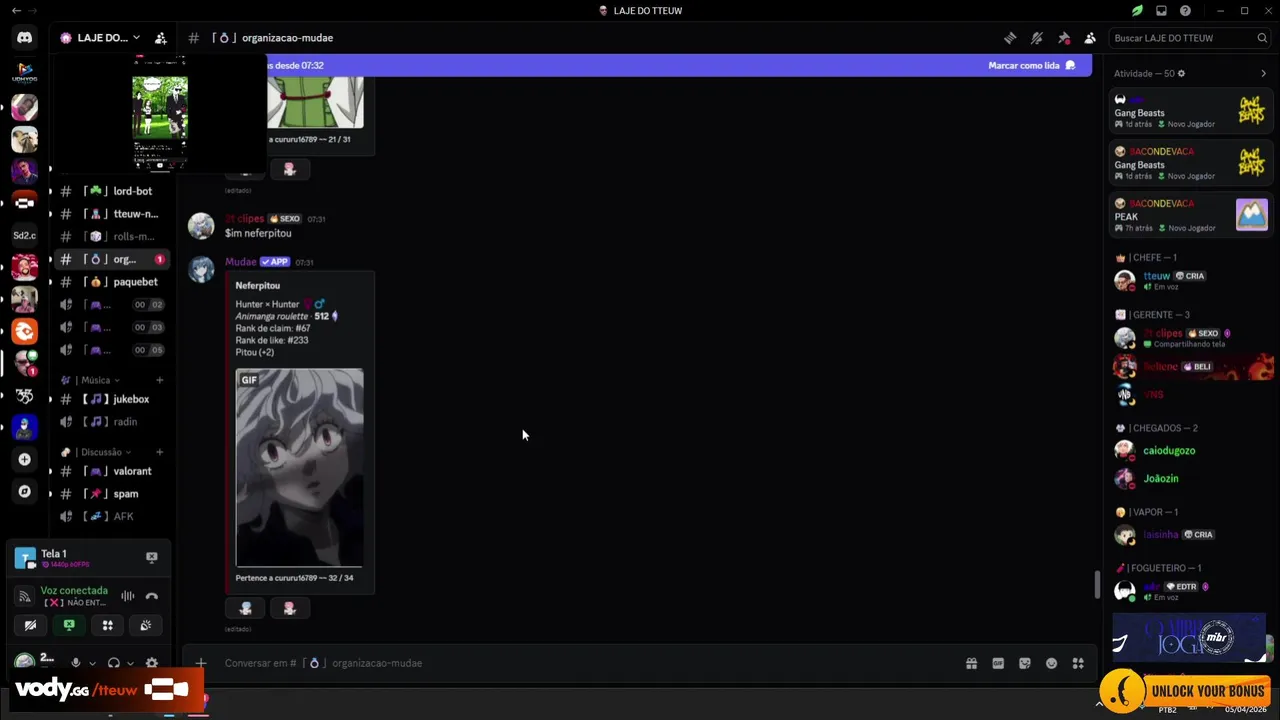Click navigate back arrow in title bar
This screenshot has width=1280, height=720.
[x=16, y=11]
